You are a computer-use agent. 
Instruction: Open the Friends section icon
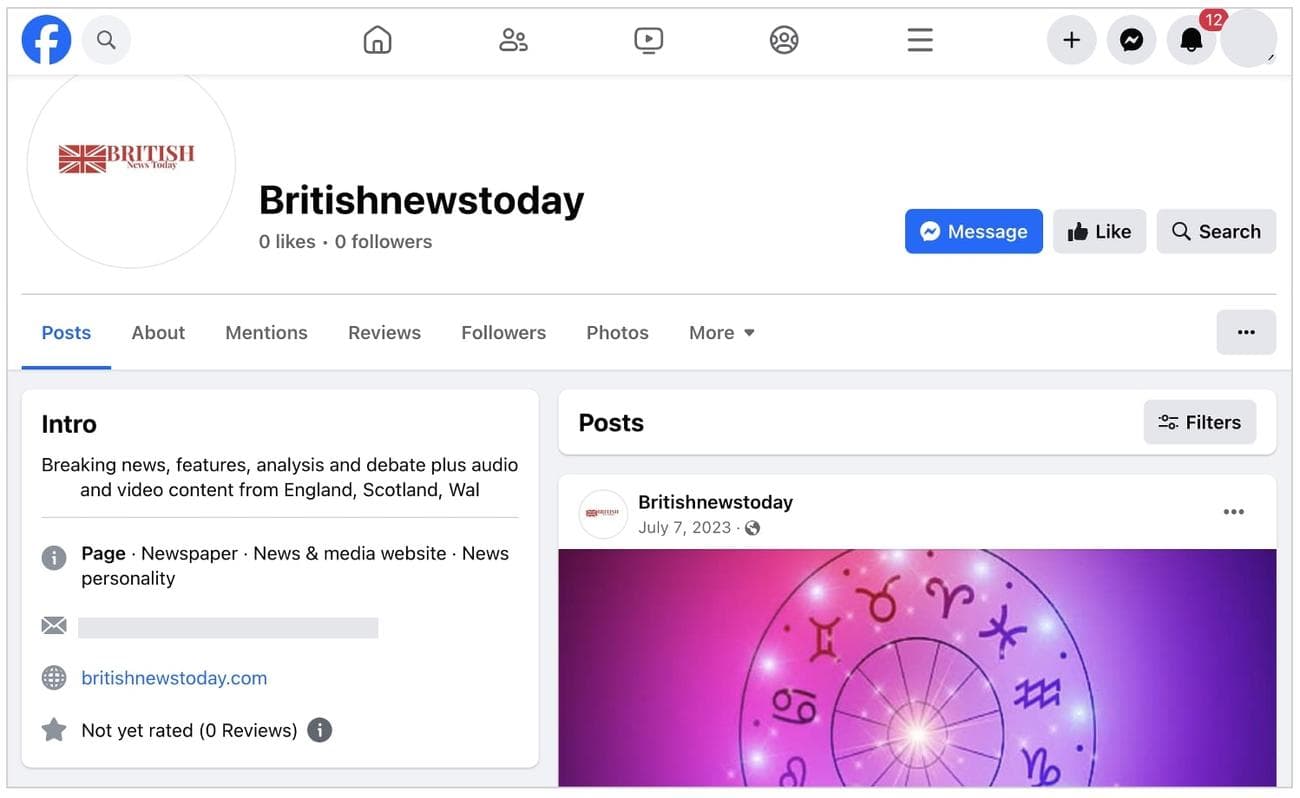[513, 39]
